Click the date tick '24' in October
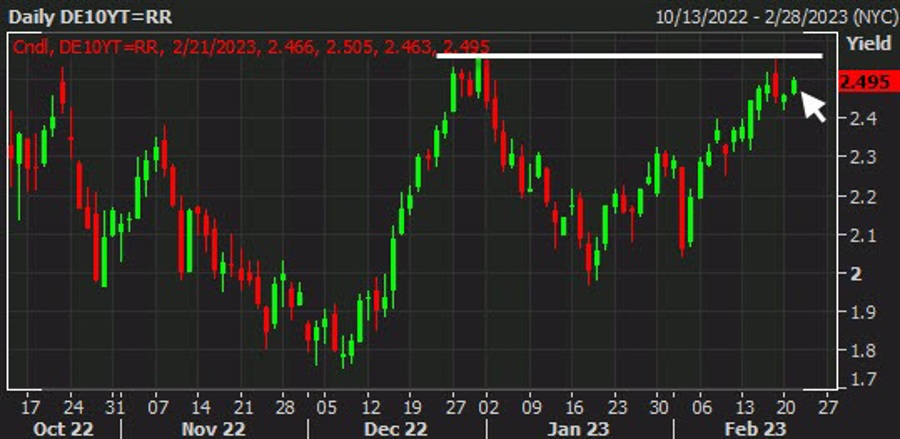 coord(73,408)
